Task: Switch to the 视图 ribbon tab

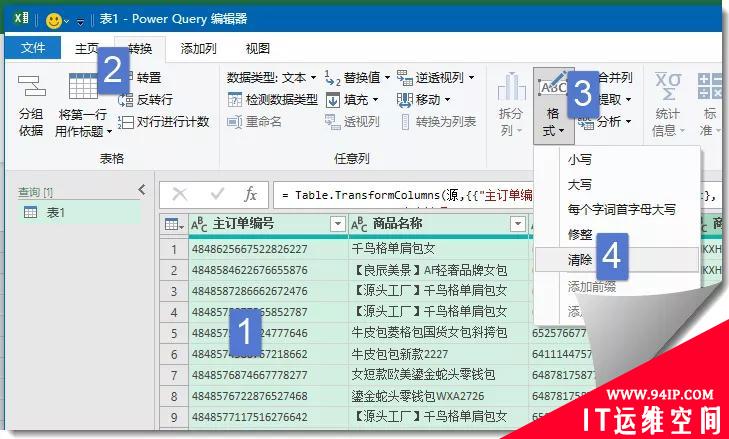Action: [x=257, y=48]
